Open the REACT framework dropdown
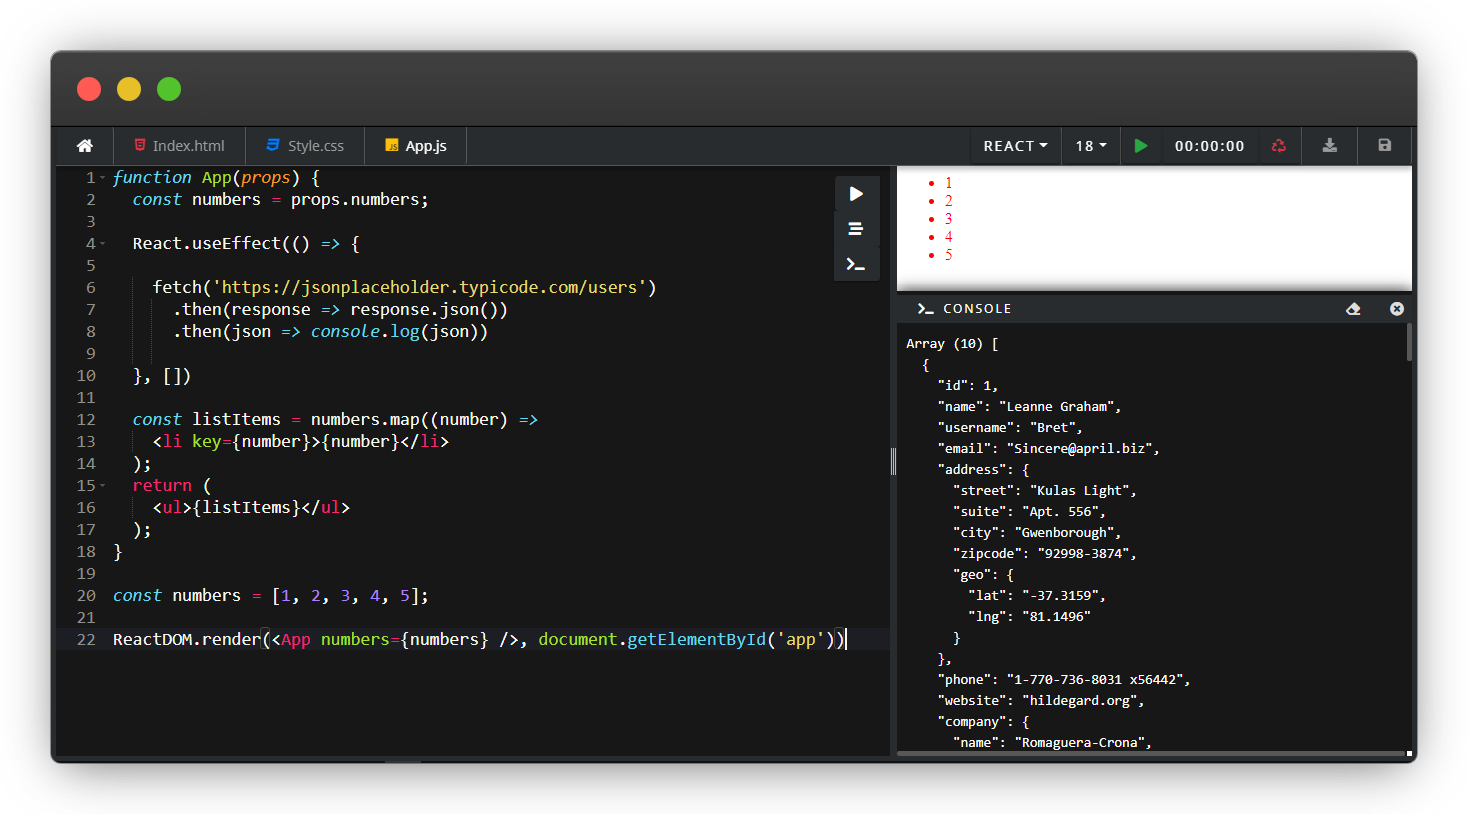This screenshot has height=814, width=1468. 1015,146
